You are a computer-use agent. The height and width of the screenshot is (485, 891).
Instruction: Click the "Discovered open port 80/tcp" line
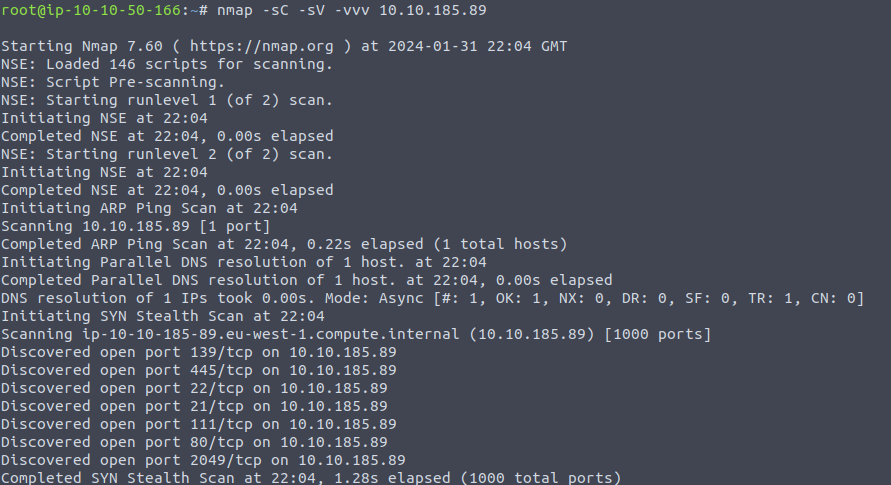(x=194, y=442)
